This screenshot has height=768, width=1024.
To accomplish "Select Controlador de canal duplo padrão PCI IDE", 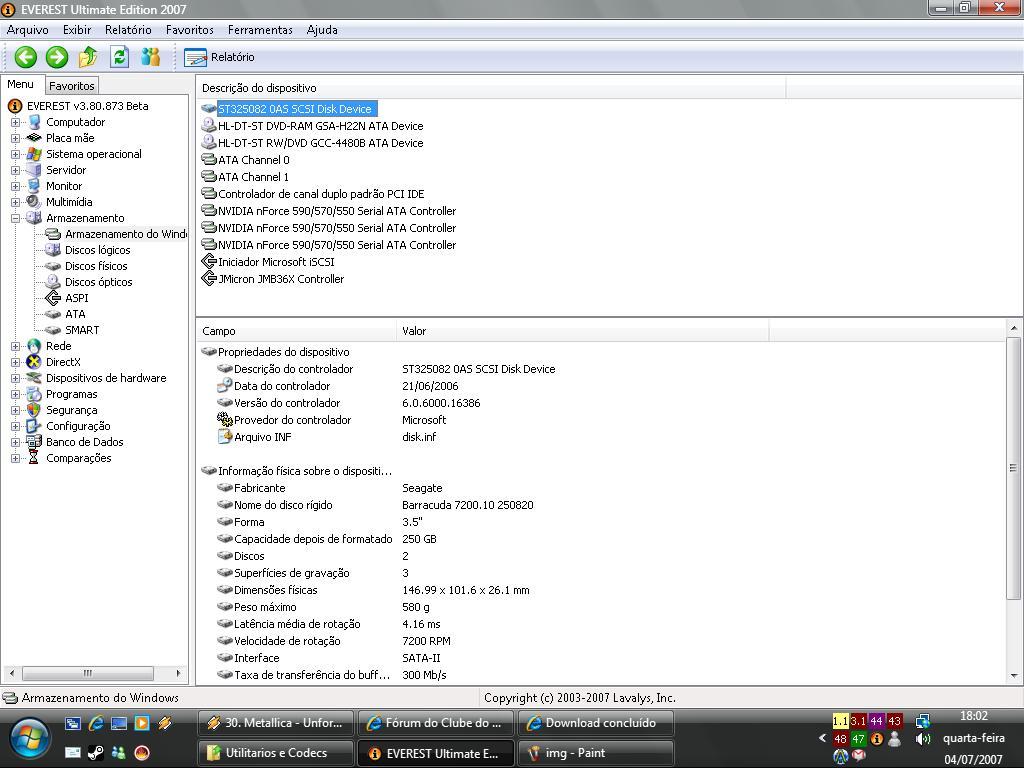I will tap(321, 194).
